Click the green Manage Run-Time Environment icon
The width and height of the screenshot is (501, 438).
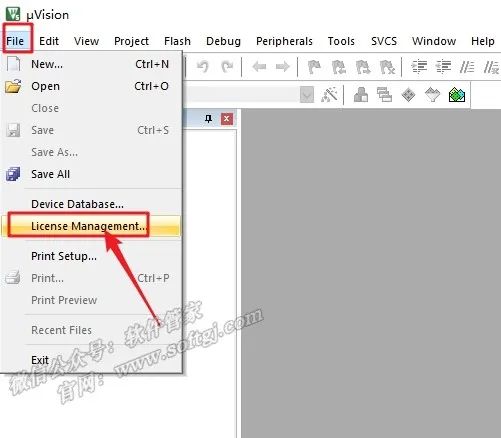457,95
